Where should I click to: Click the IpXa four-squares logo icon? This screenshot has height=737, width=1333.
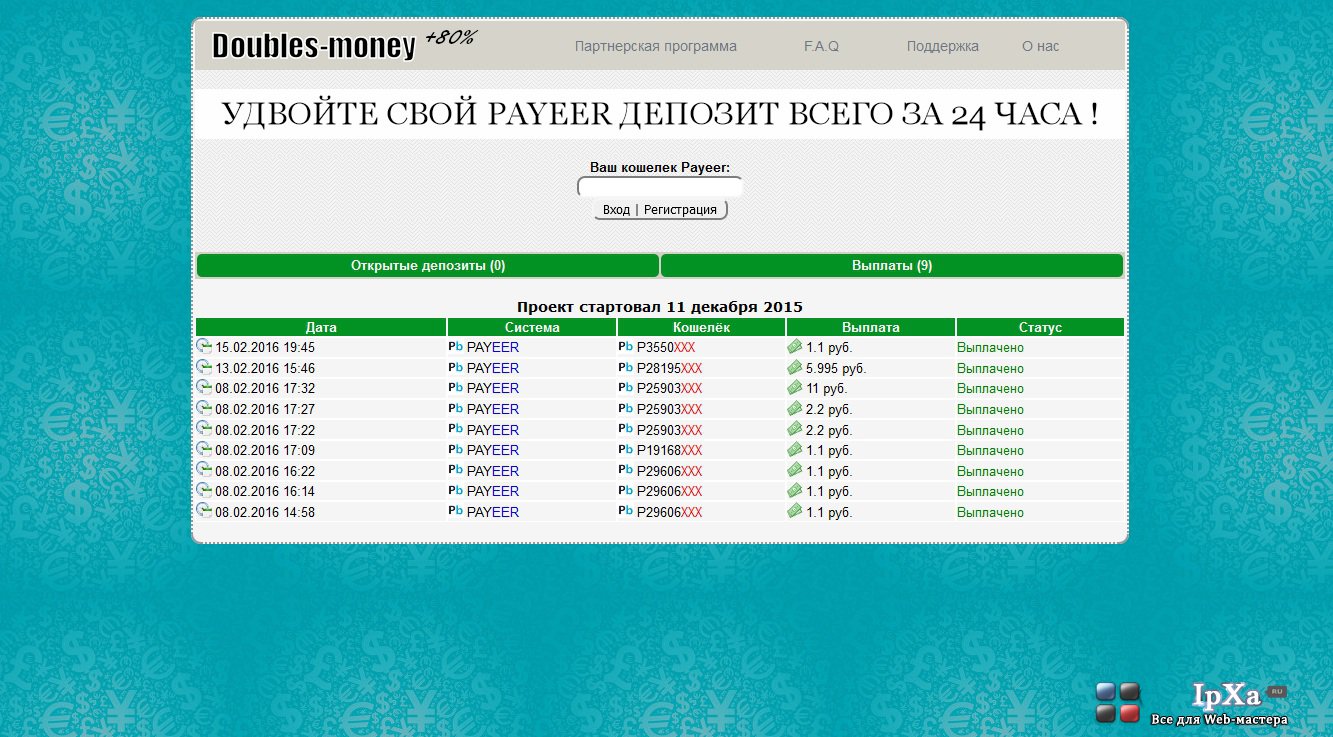[x=1118, y=702]
